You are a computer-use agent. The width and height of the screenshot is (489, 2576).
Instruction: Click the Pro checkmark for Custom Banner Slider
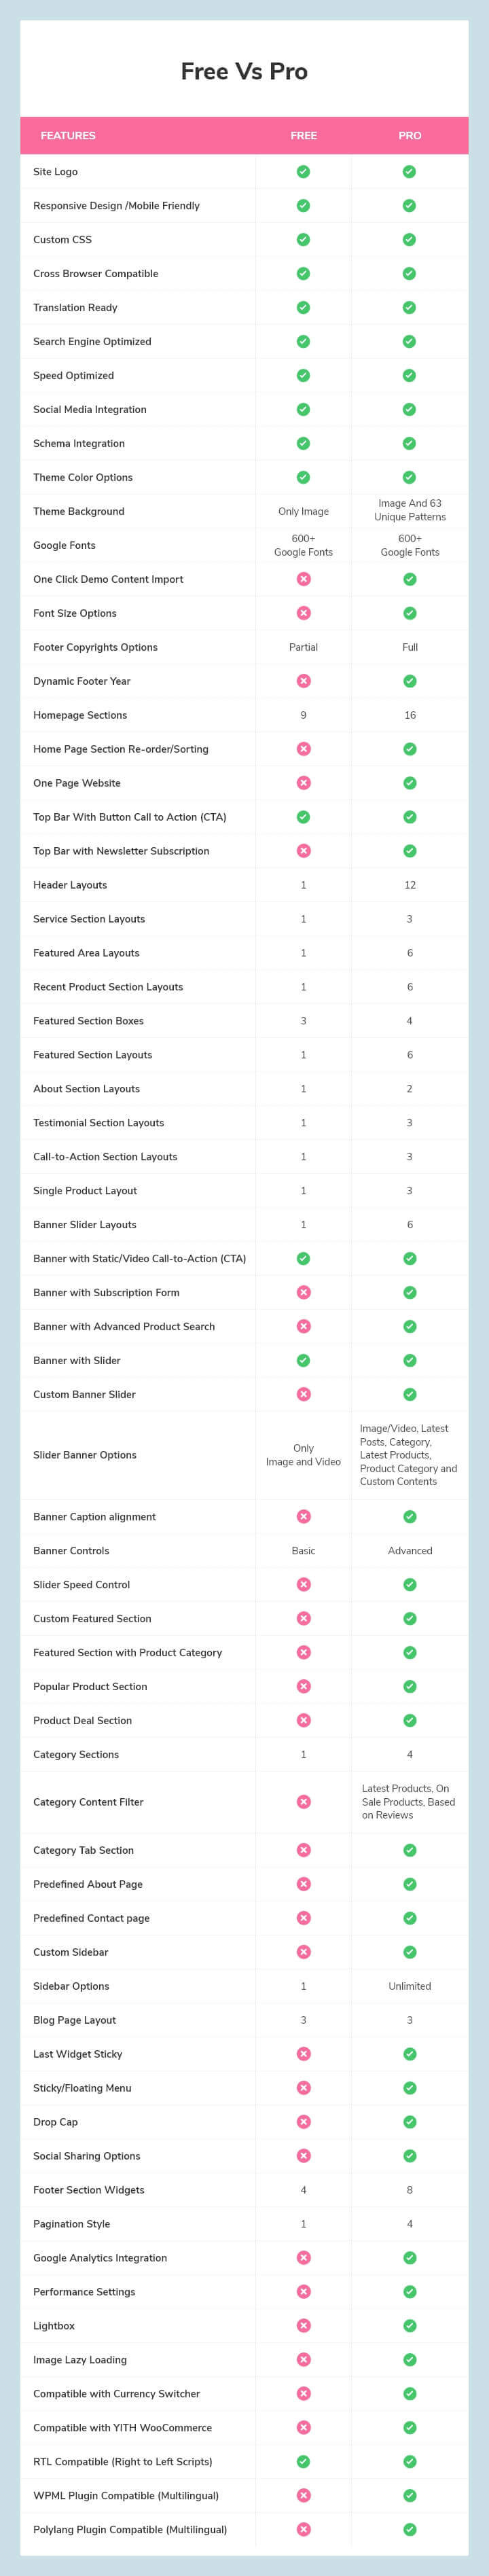(x=409, y=1394)
